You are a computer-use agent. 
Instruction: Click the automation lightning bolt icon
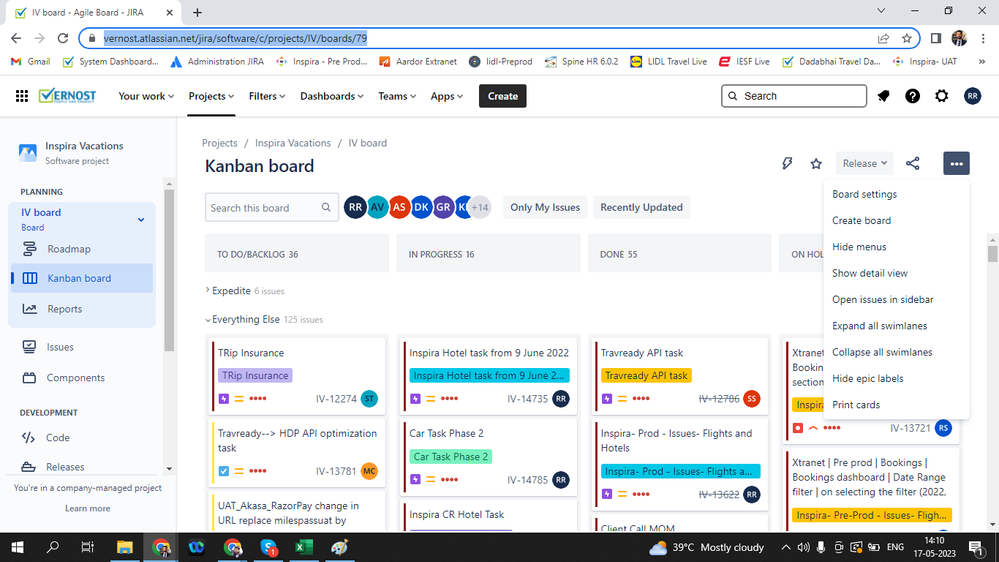(787, 164)
